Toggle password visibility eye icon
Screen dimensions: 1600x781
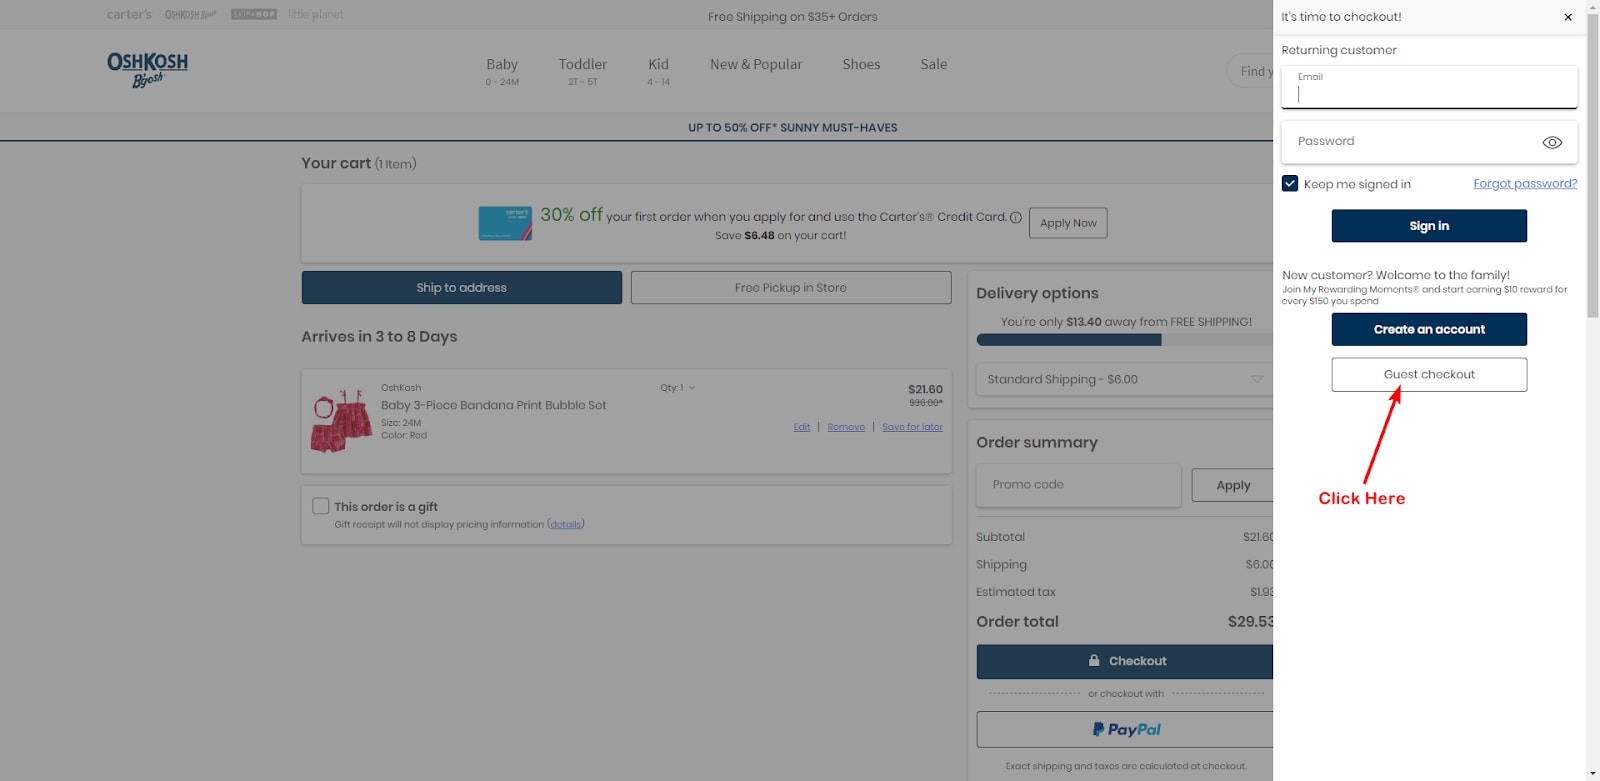(1552, 142)
